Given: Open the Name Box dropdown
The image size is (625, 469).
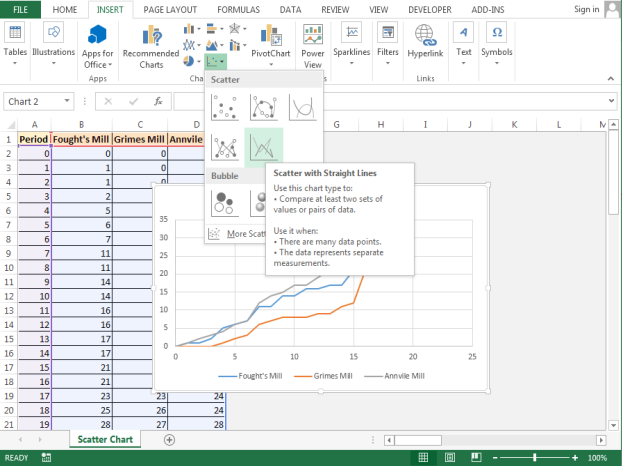Looking at the screenshot, I should point(67,101).
